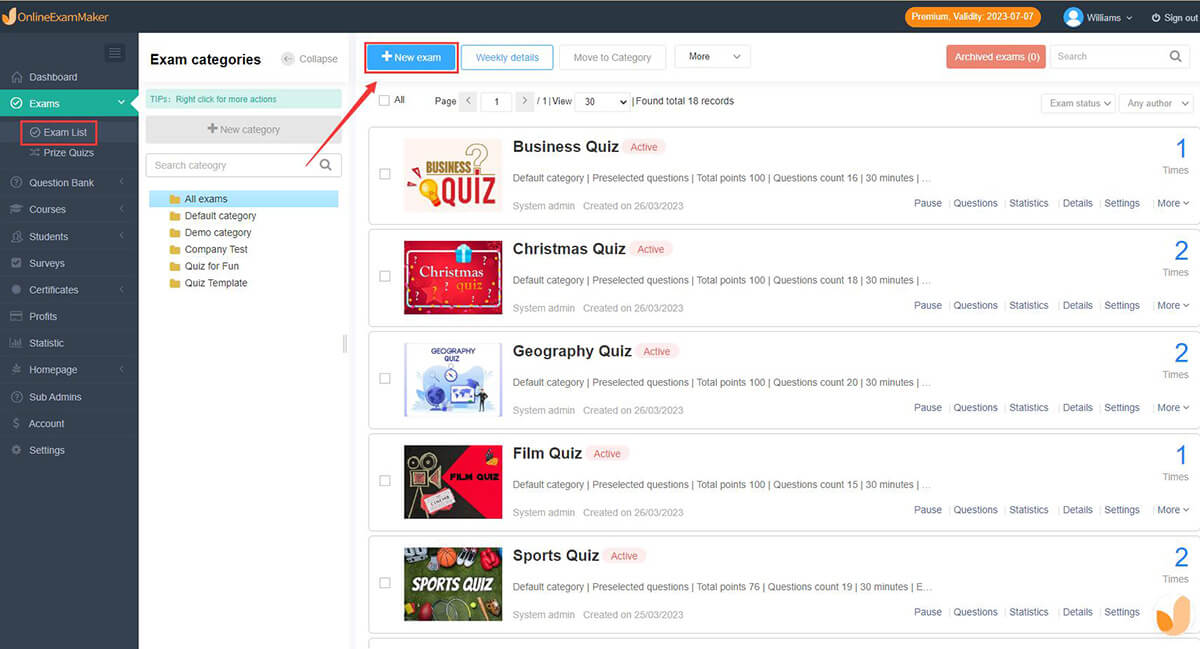The image size is (1200, 649).
Task: Open the Quiz for Fun folder
Action: [211, 266]
